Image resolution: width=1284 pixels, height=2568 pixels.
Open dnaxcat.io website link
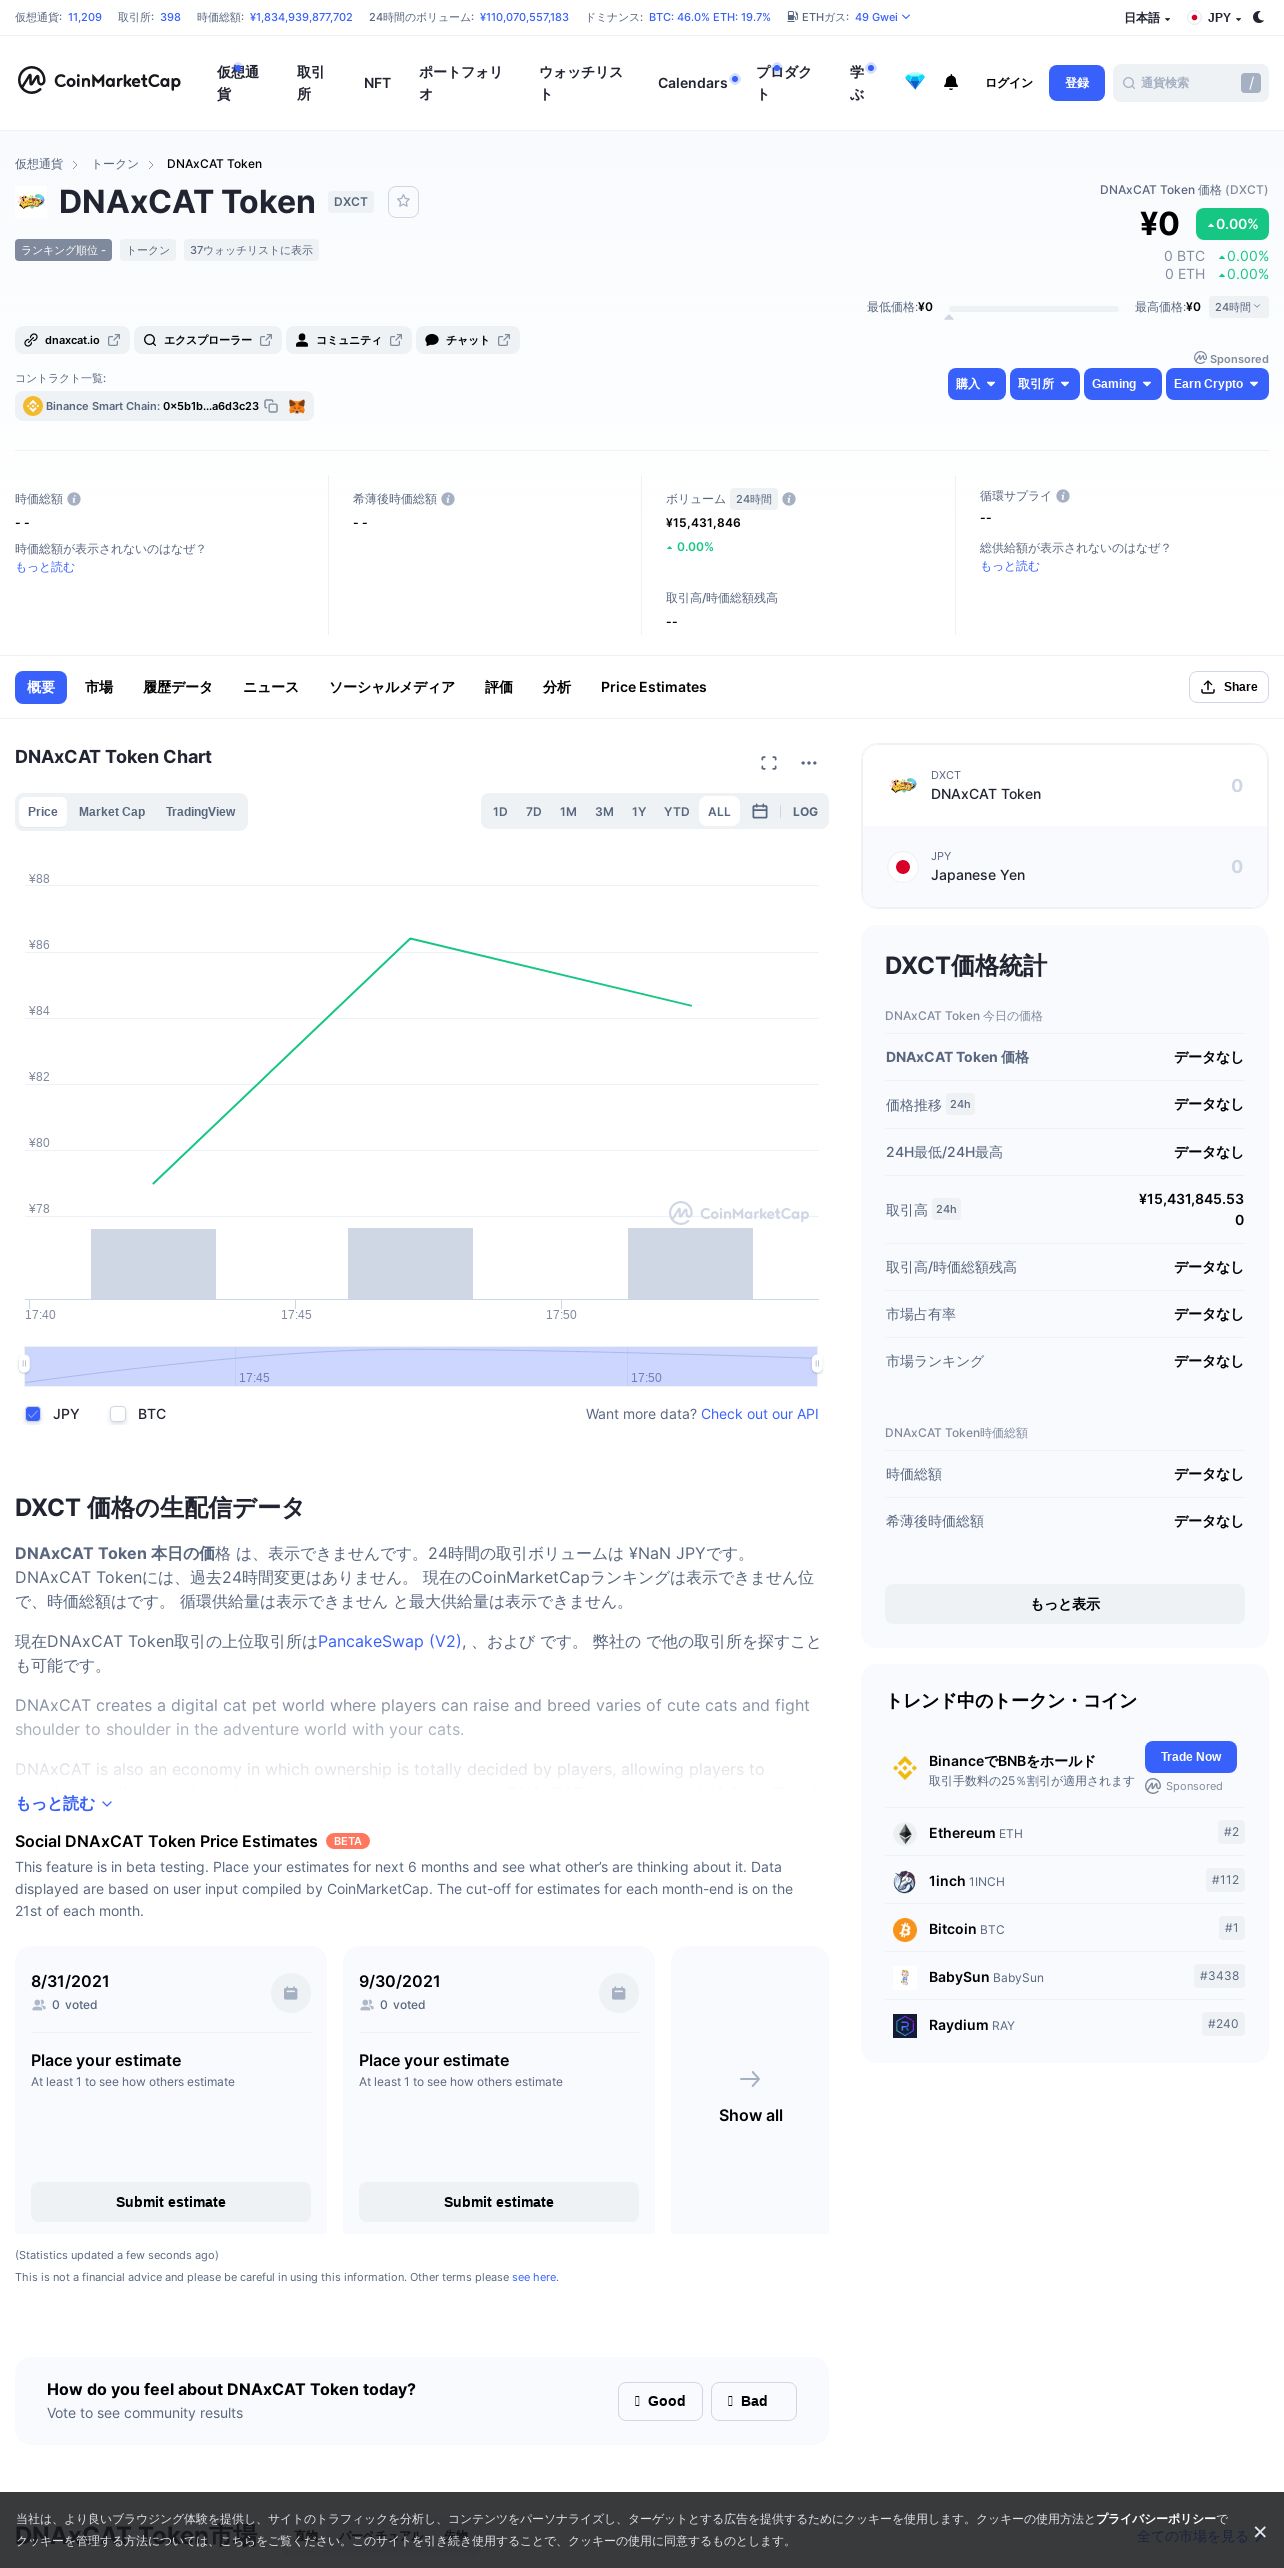[x=72, y=340]
